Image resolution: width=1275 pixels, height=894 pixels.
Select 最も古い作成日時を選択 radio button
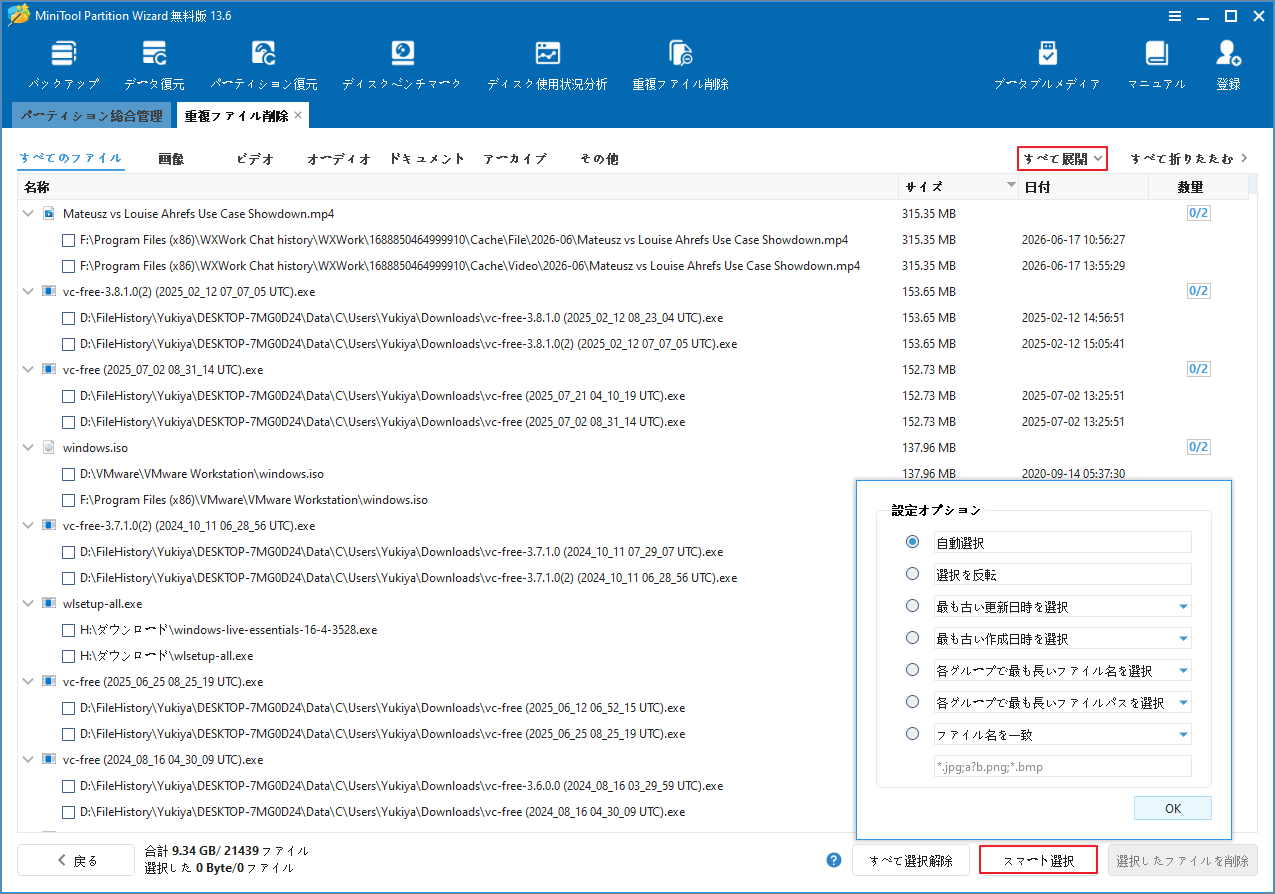tap(912, 637)
